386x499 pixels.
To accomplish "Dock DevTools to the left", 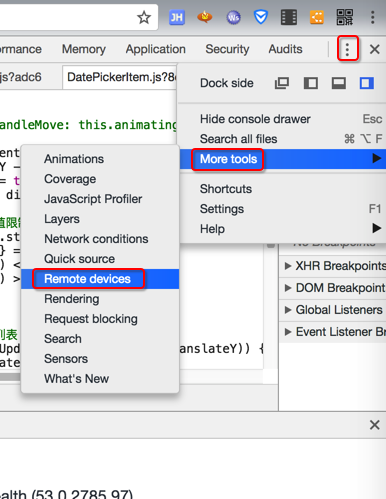I will (311, 83).
